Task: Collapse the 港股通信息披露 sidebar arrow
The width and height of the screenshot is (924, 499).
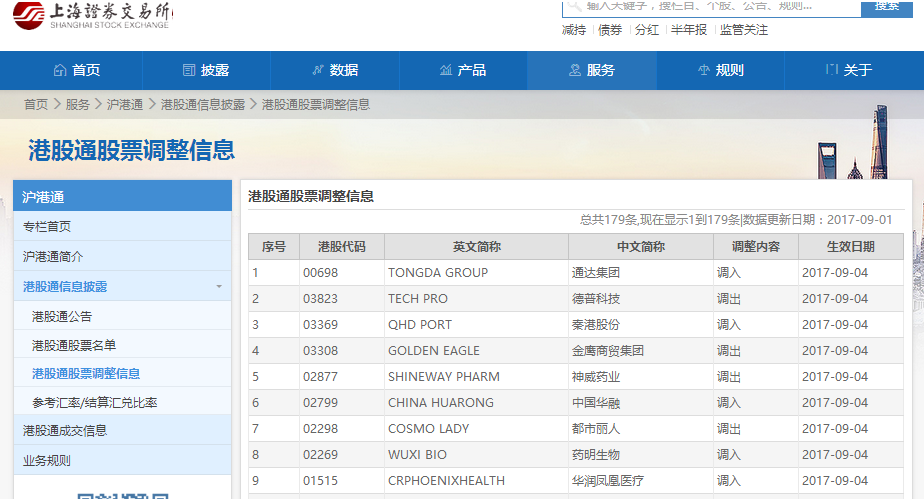Action: click(x=219, y=286)
